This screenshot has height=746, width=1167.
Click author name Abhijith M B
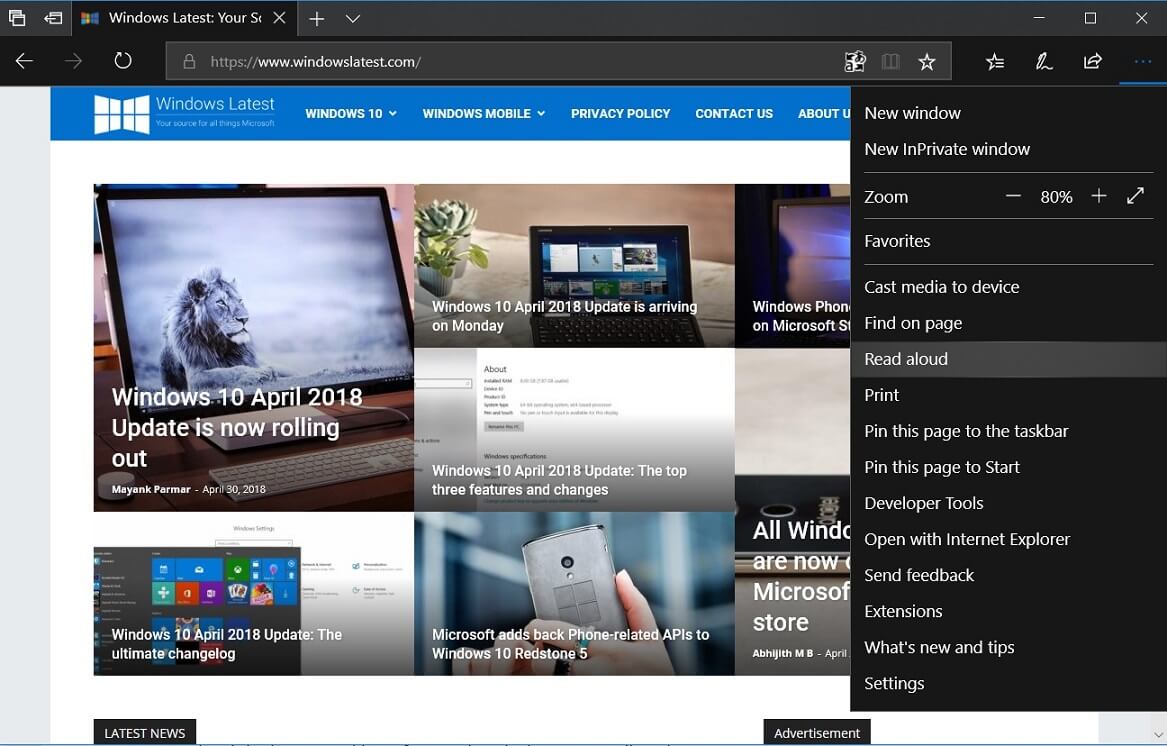point(782,653)
